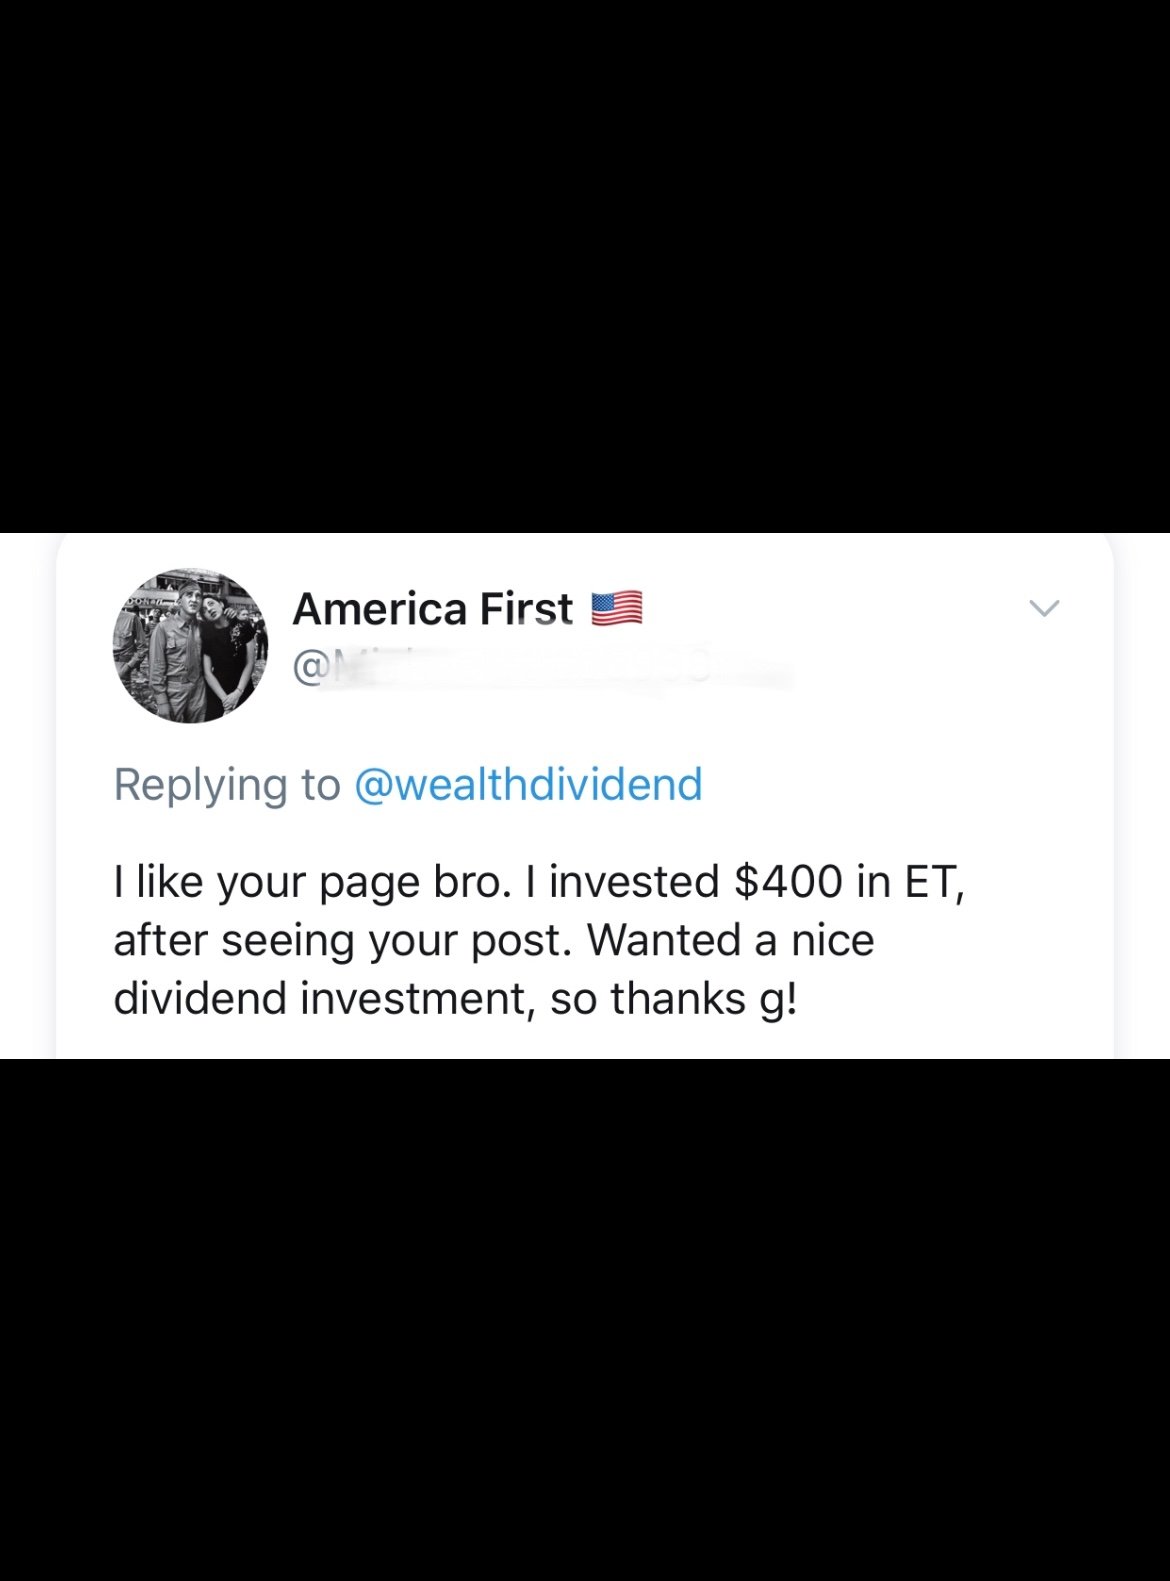
Task: Open the America First display name
Action: 433,609
